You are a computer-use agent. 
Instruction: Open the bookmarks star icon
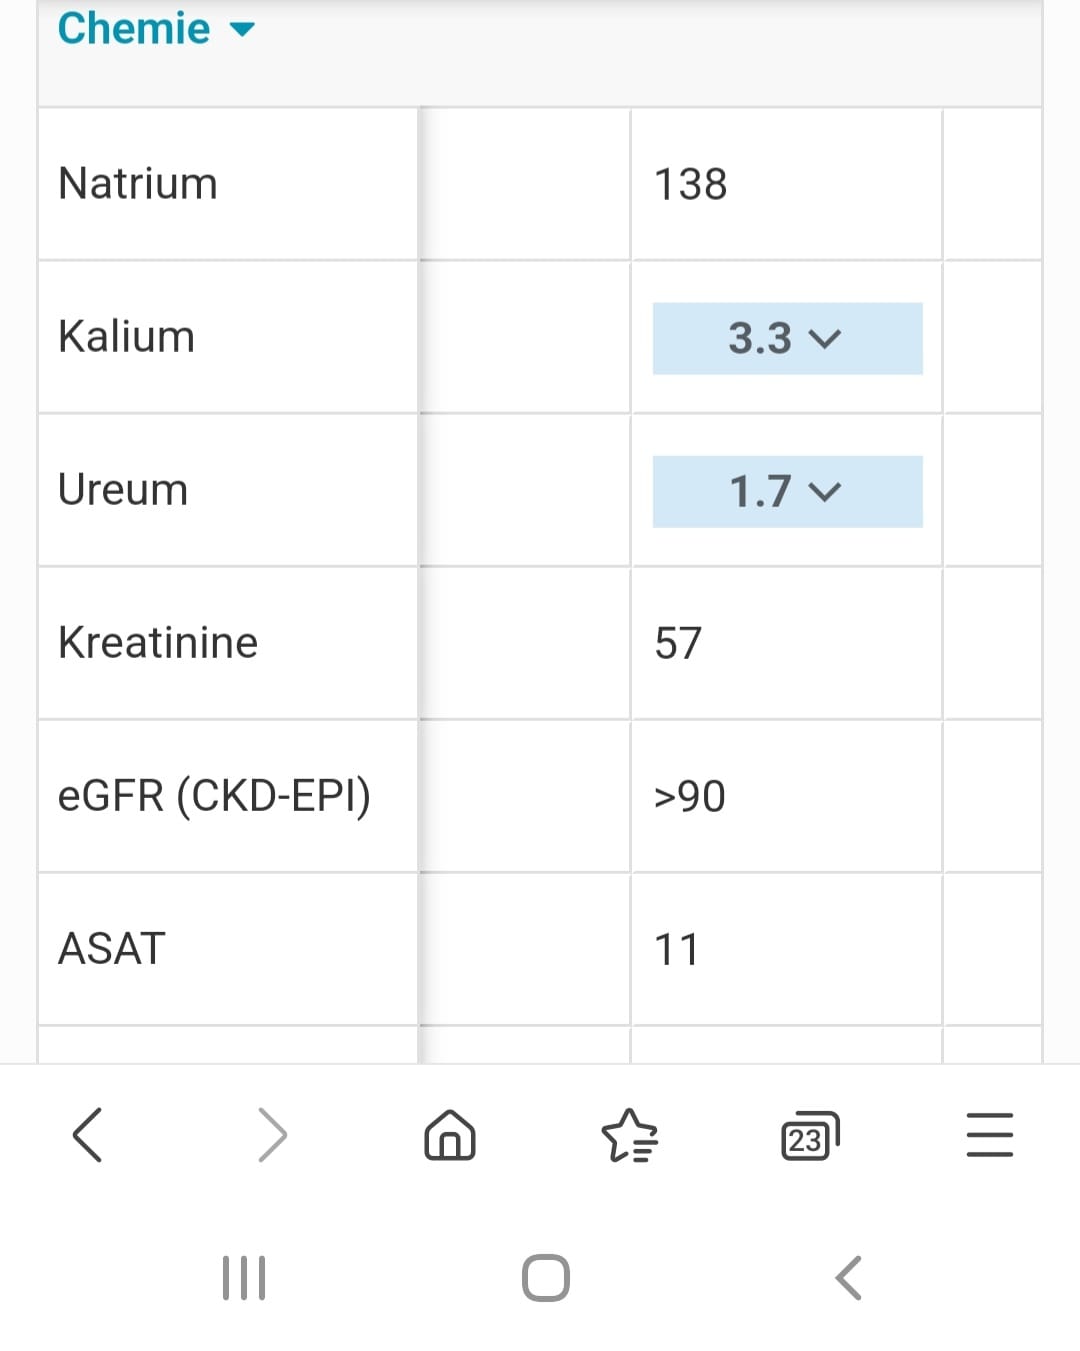[630, 1135]
